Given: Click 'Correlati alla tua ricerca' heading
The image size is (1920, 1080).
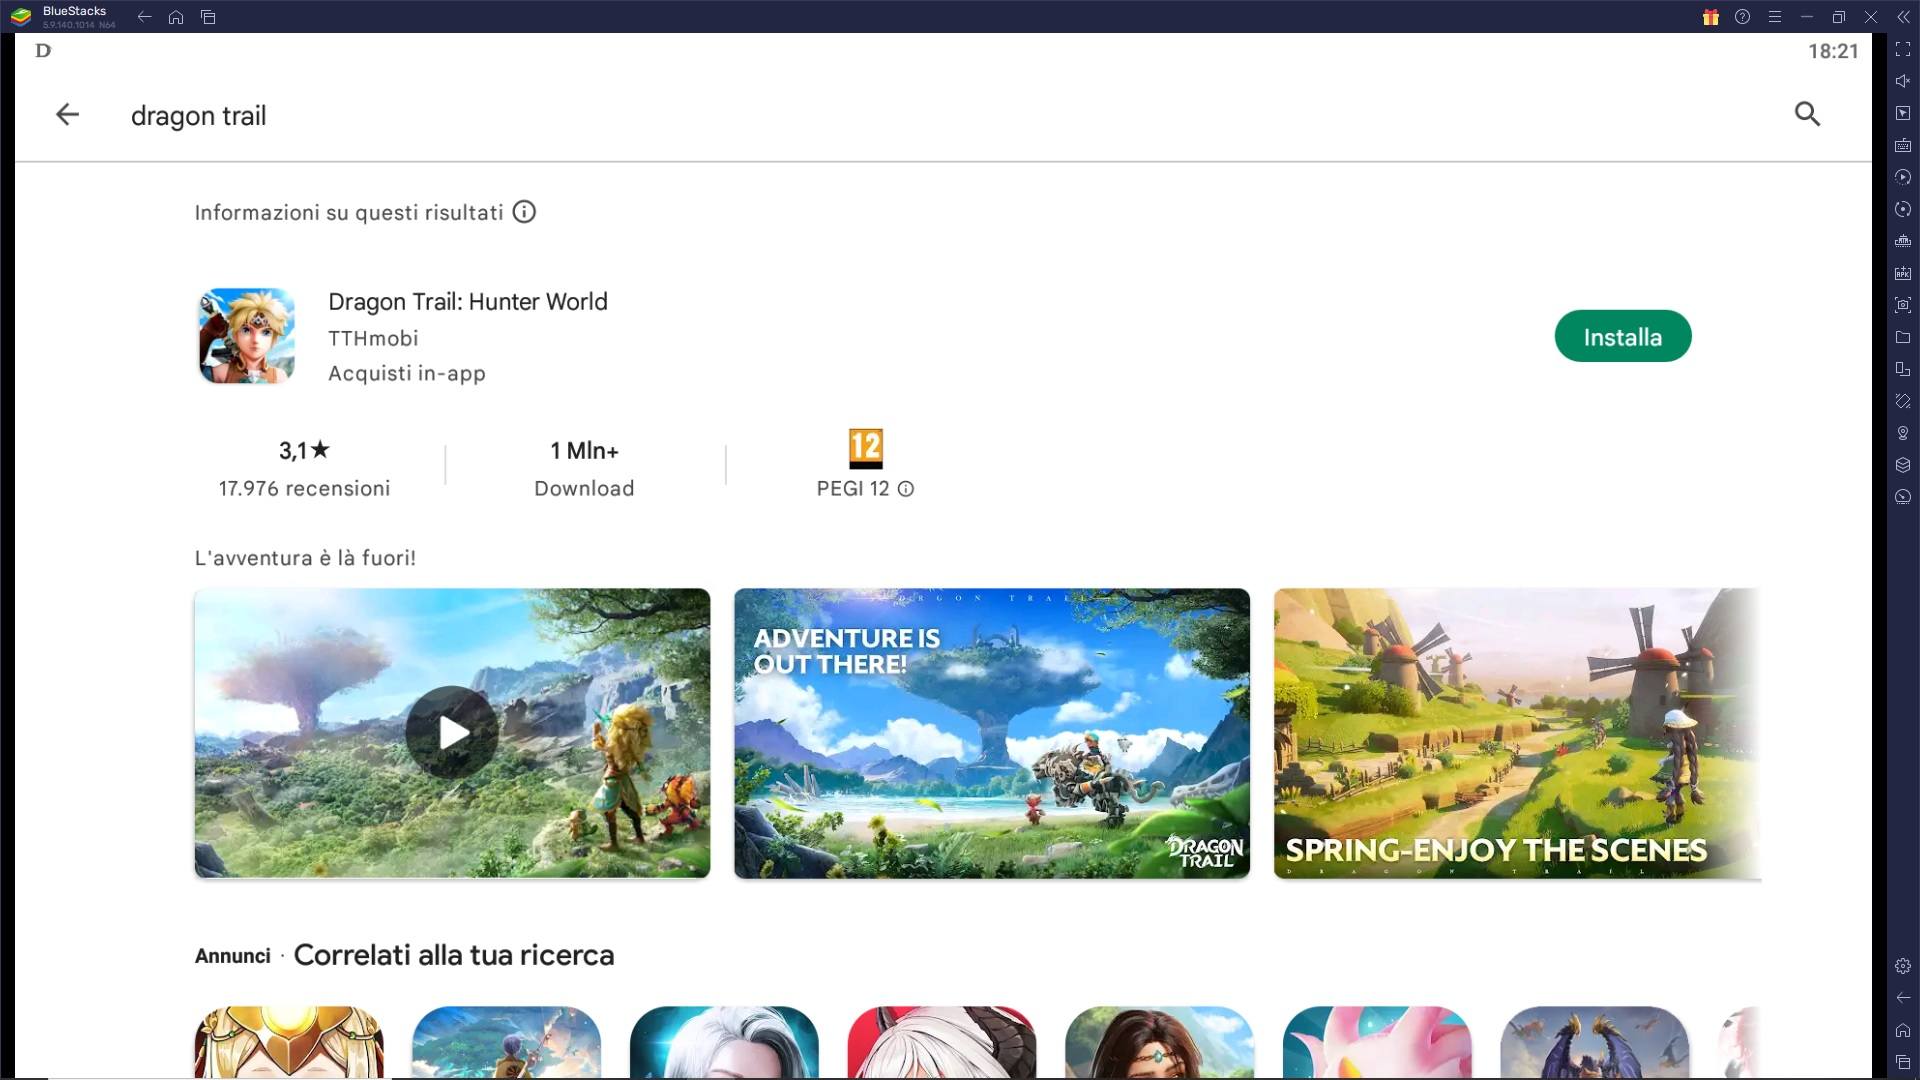Looking at the screenshot, I should tap(454, 955).
